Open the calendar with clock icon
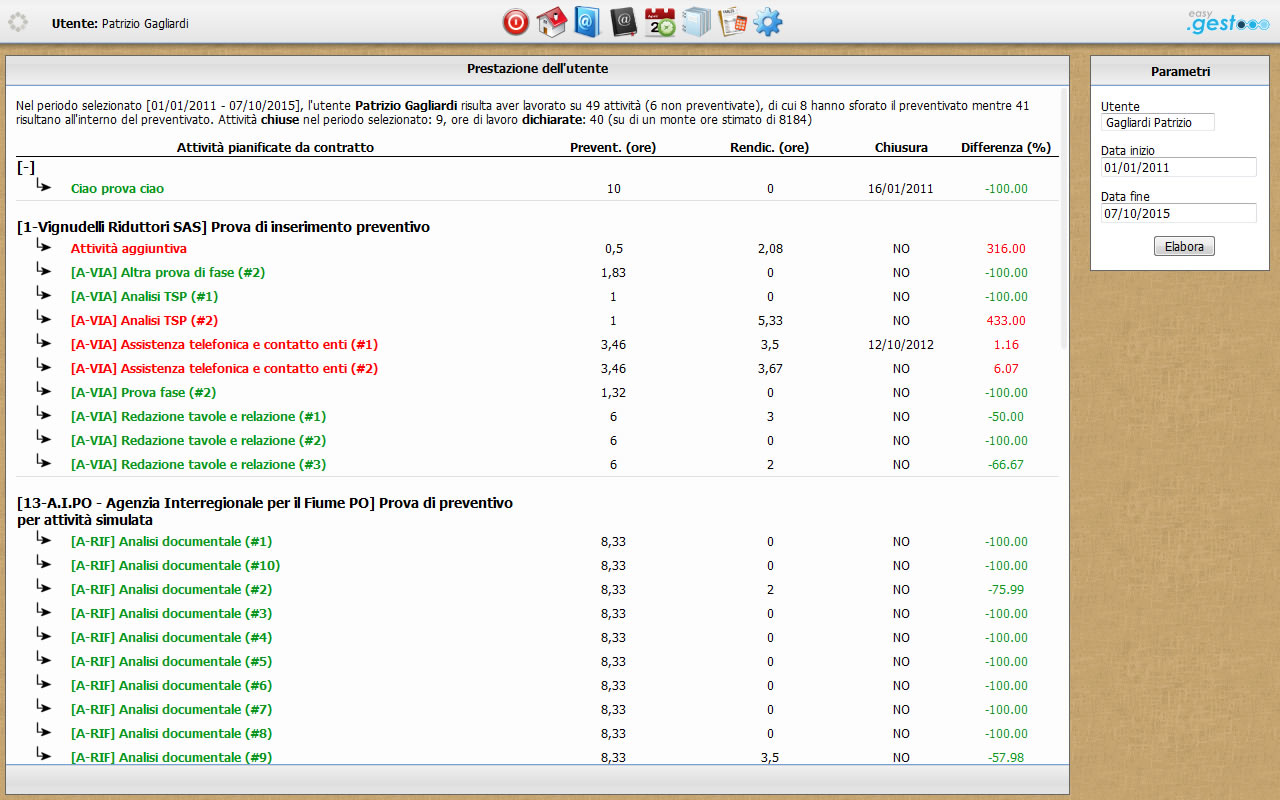 (660, 22)
